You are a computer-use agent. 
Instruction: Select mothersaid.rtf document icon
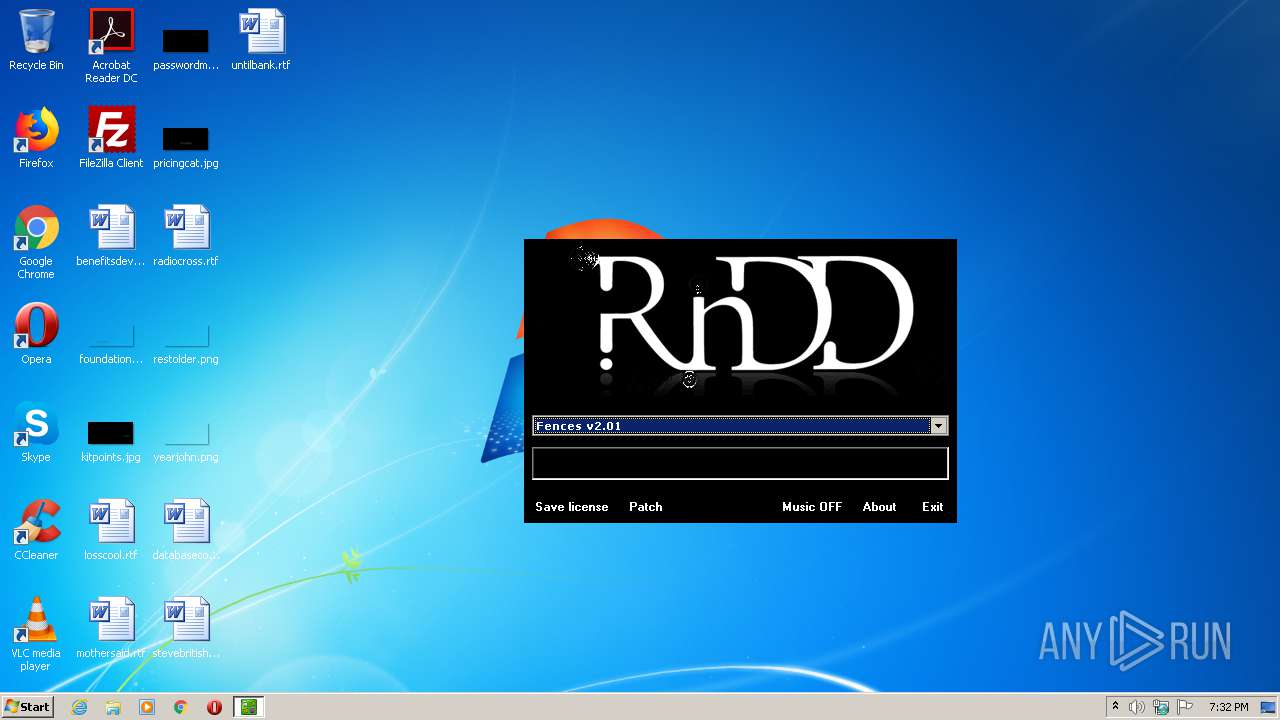pyautogui.click(x=111, y=628)
